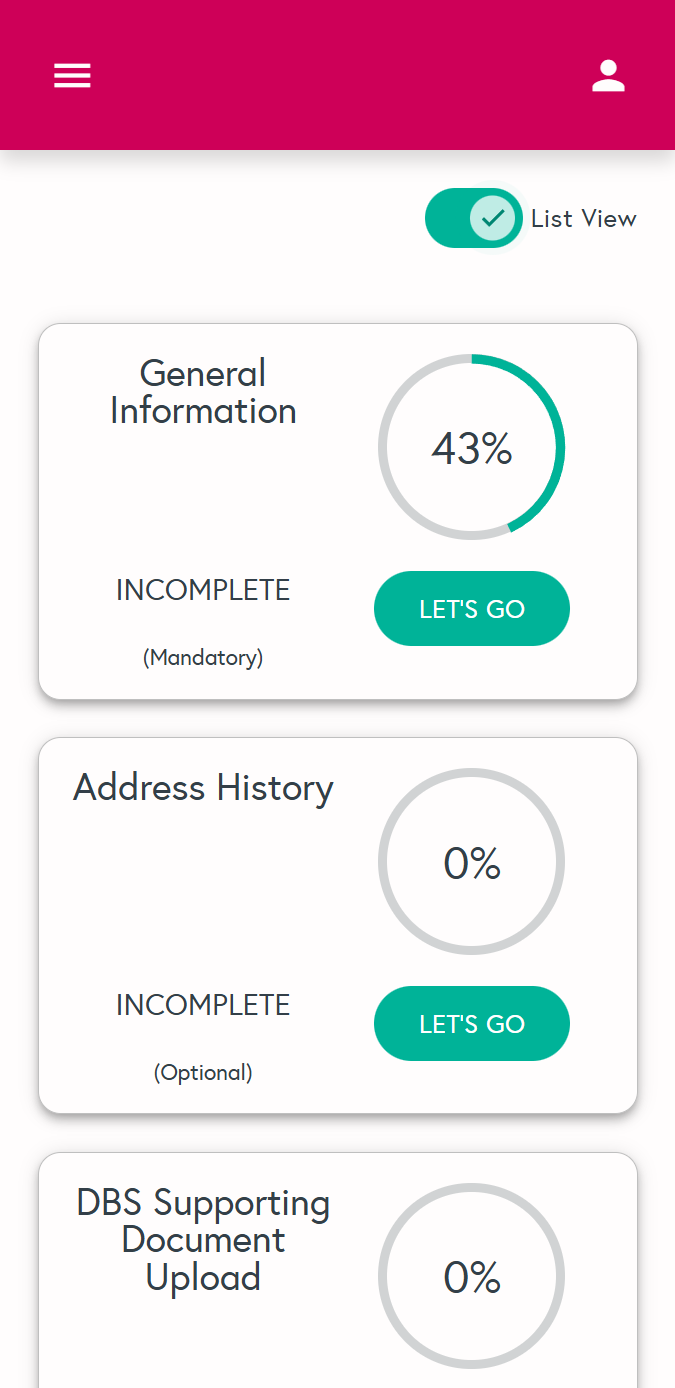Screen dimensions: 675x1388
Task: Click the 0% text in Address History
Action: (472, 863)
